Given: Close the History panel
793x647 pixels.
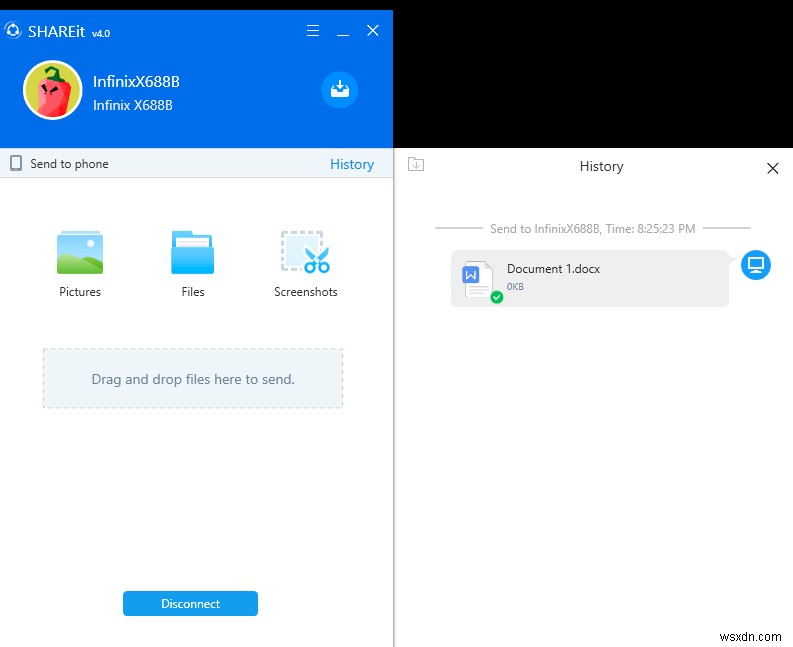Looking at the screenshot, I should tap(772, 168).
